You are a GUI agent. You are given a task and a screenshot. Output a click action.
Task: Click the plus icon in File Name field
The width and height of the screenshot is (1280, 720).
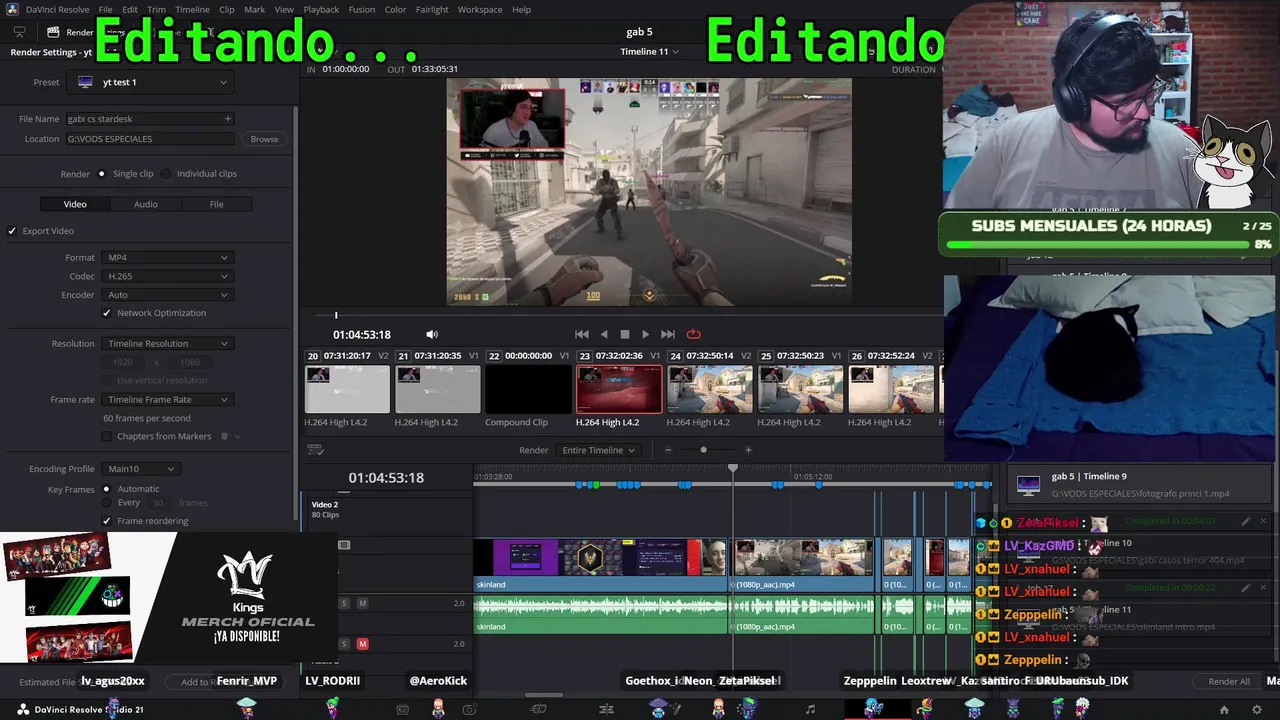(227, 119)
